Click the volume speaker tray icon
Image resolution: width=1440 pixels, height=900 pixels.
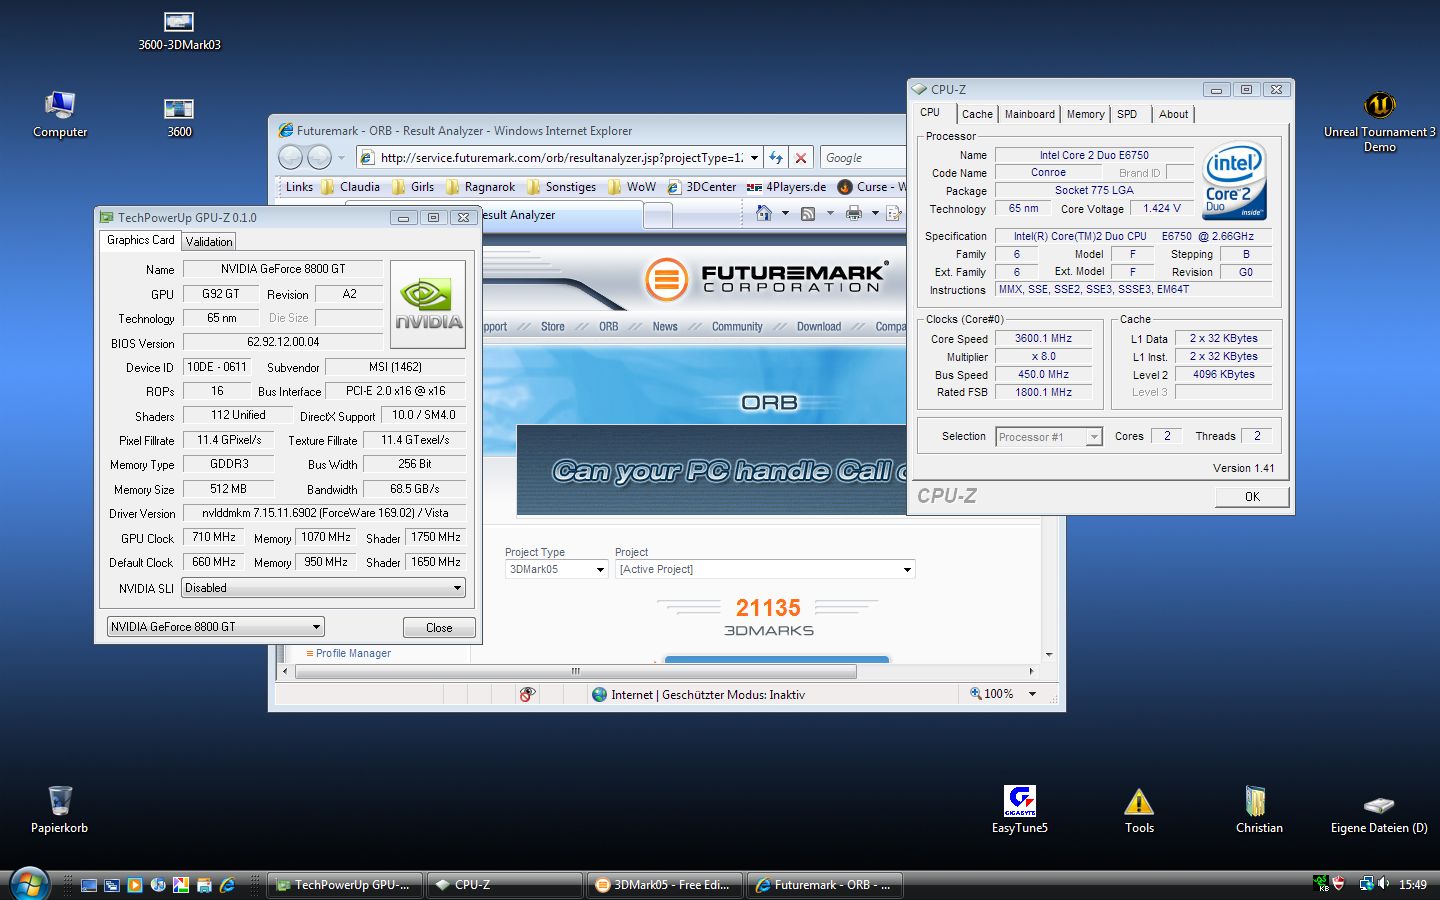click(1383, 884)
